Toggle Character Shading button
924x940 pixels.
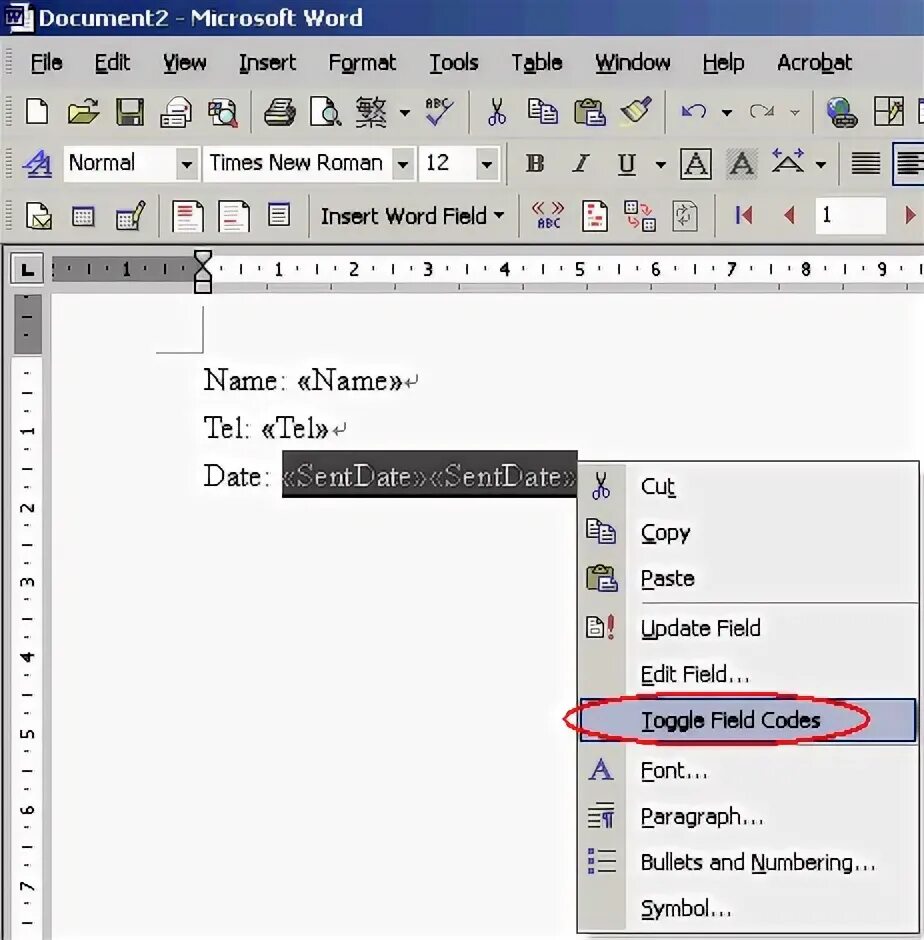click(742, 164)
